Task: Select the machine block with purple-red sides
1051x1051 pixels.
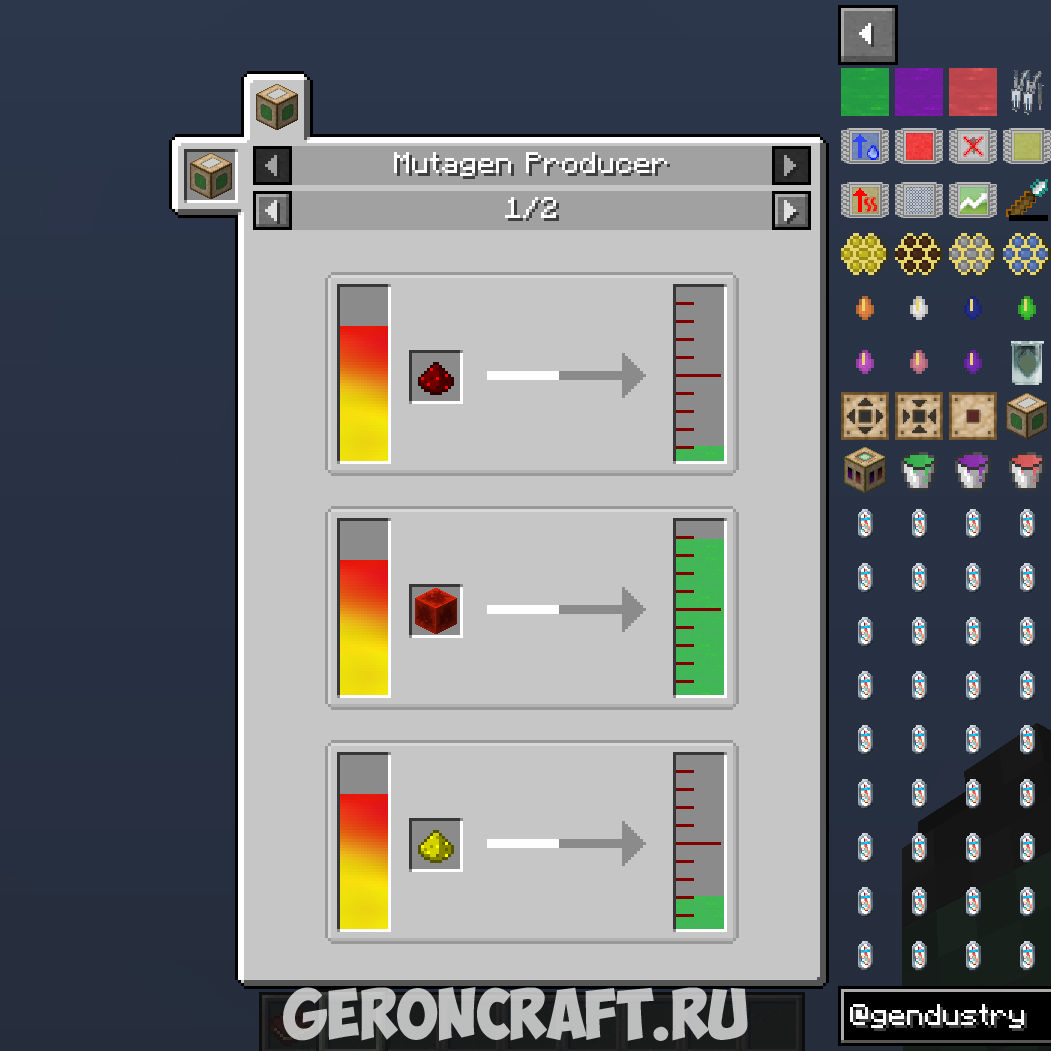Action: point(865,470)
